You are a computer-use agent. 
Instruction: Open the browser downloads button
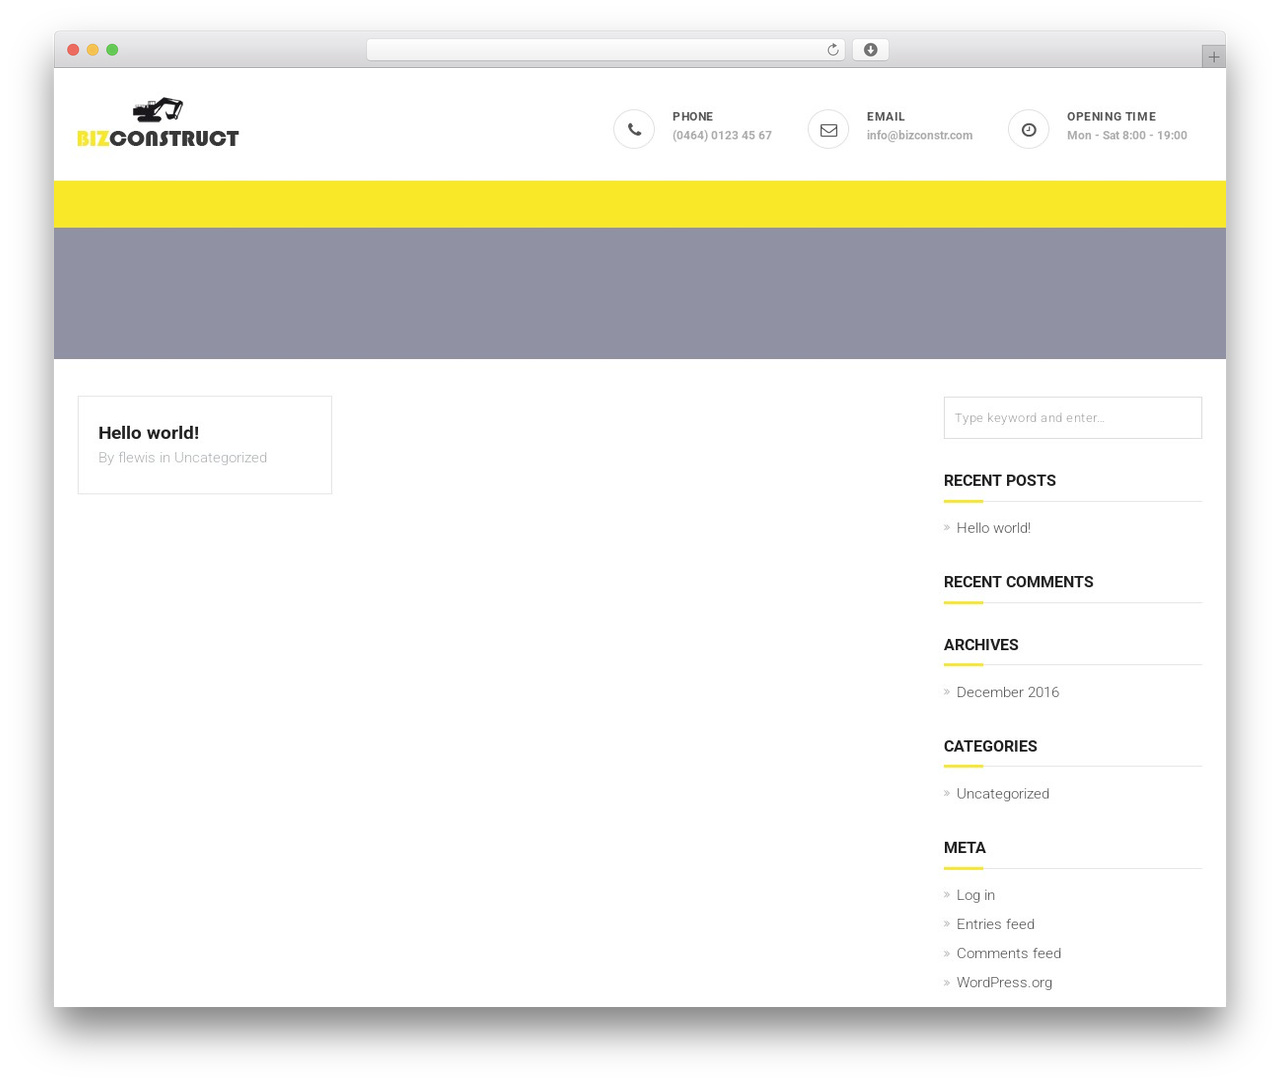pyautogui.click(x=870, y=50)
